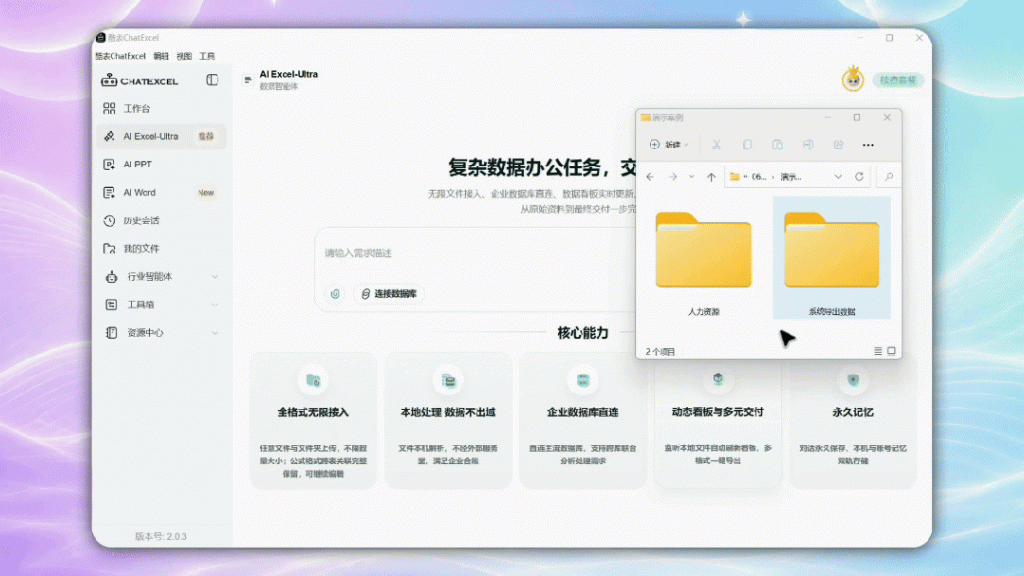This screenshot has width=1024, height=576.
Task: Expand 资源中心 section
Action: point(161,333)
